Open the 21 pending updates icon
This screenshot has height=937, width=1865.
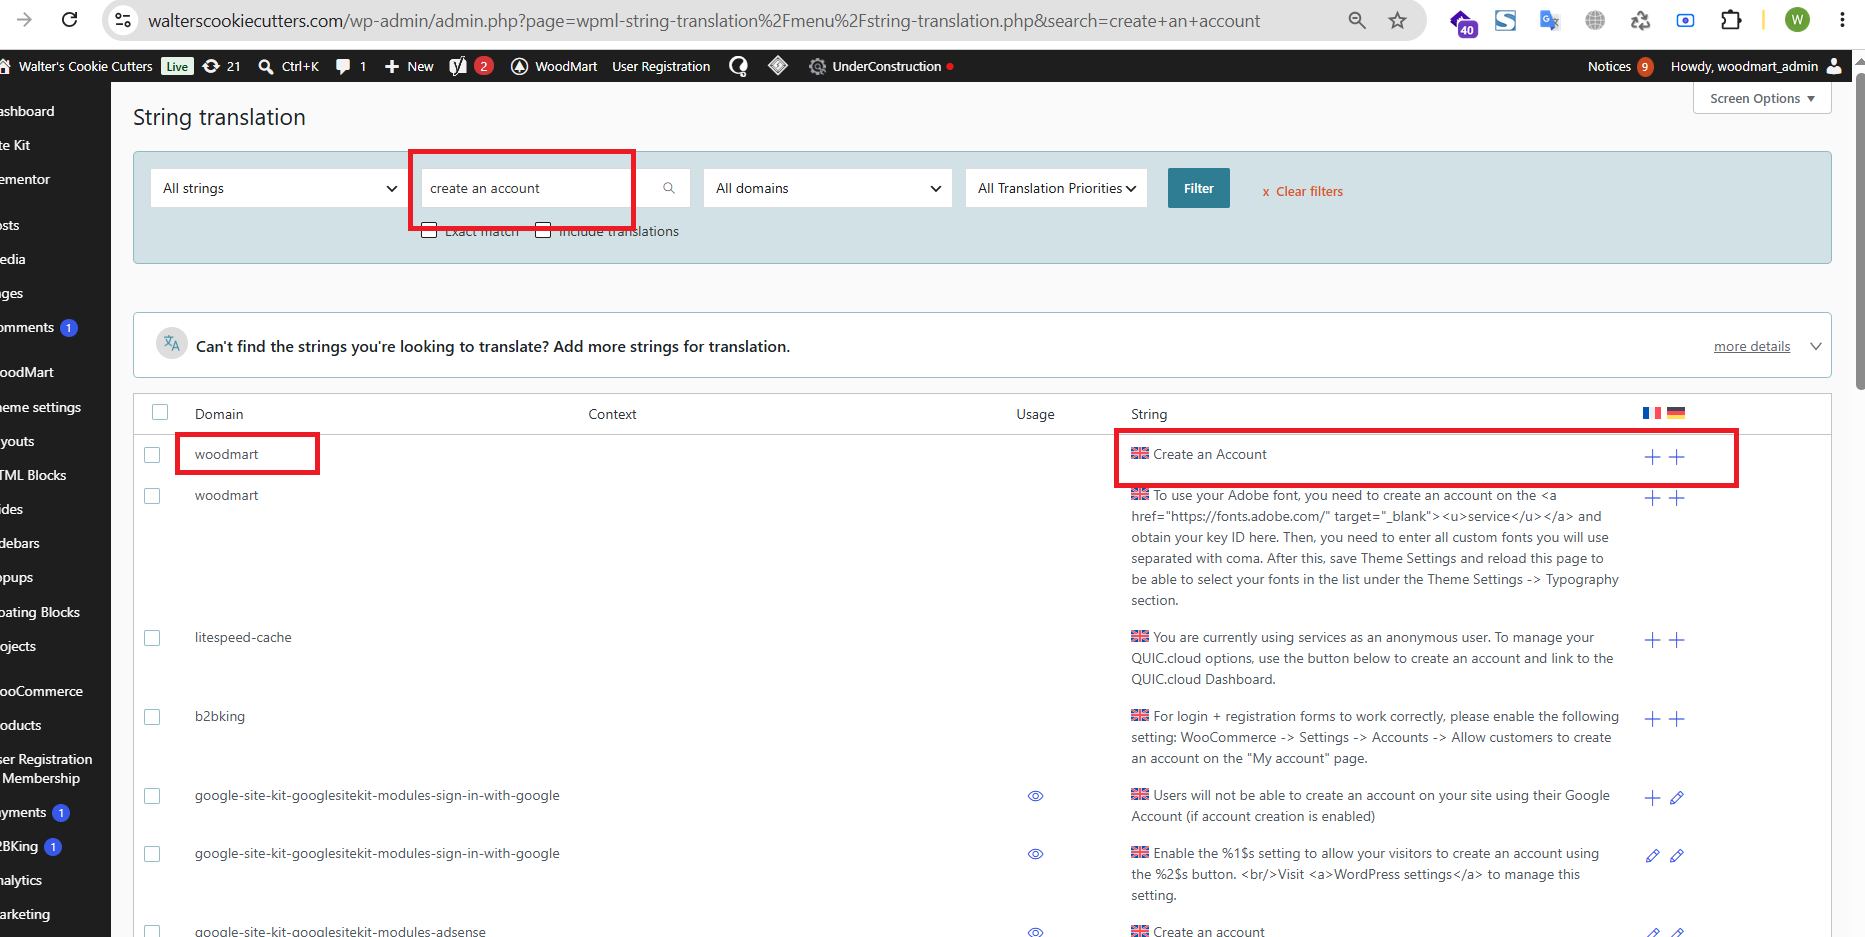click(222, 66)
